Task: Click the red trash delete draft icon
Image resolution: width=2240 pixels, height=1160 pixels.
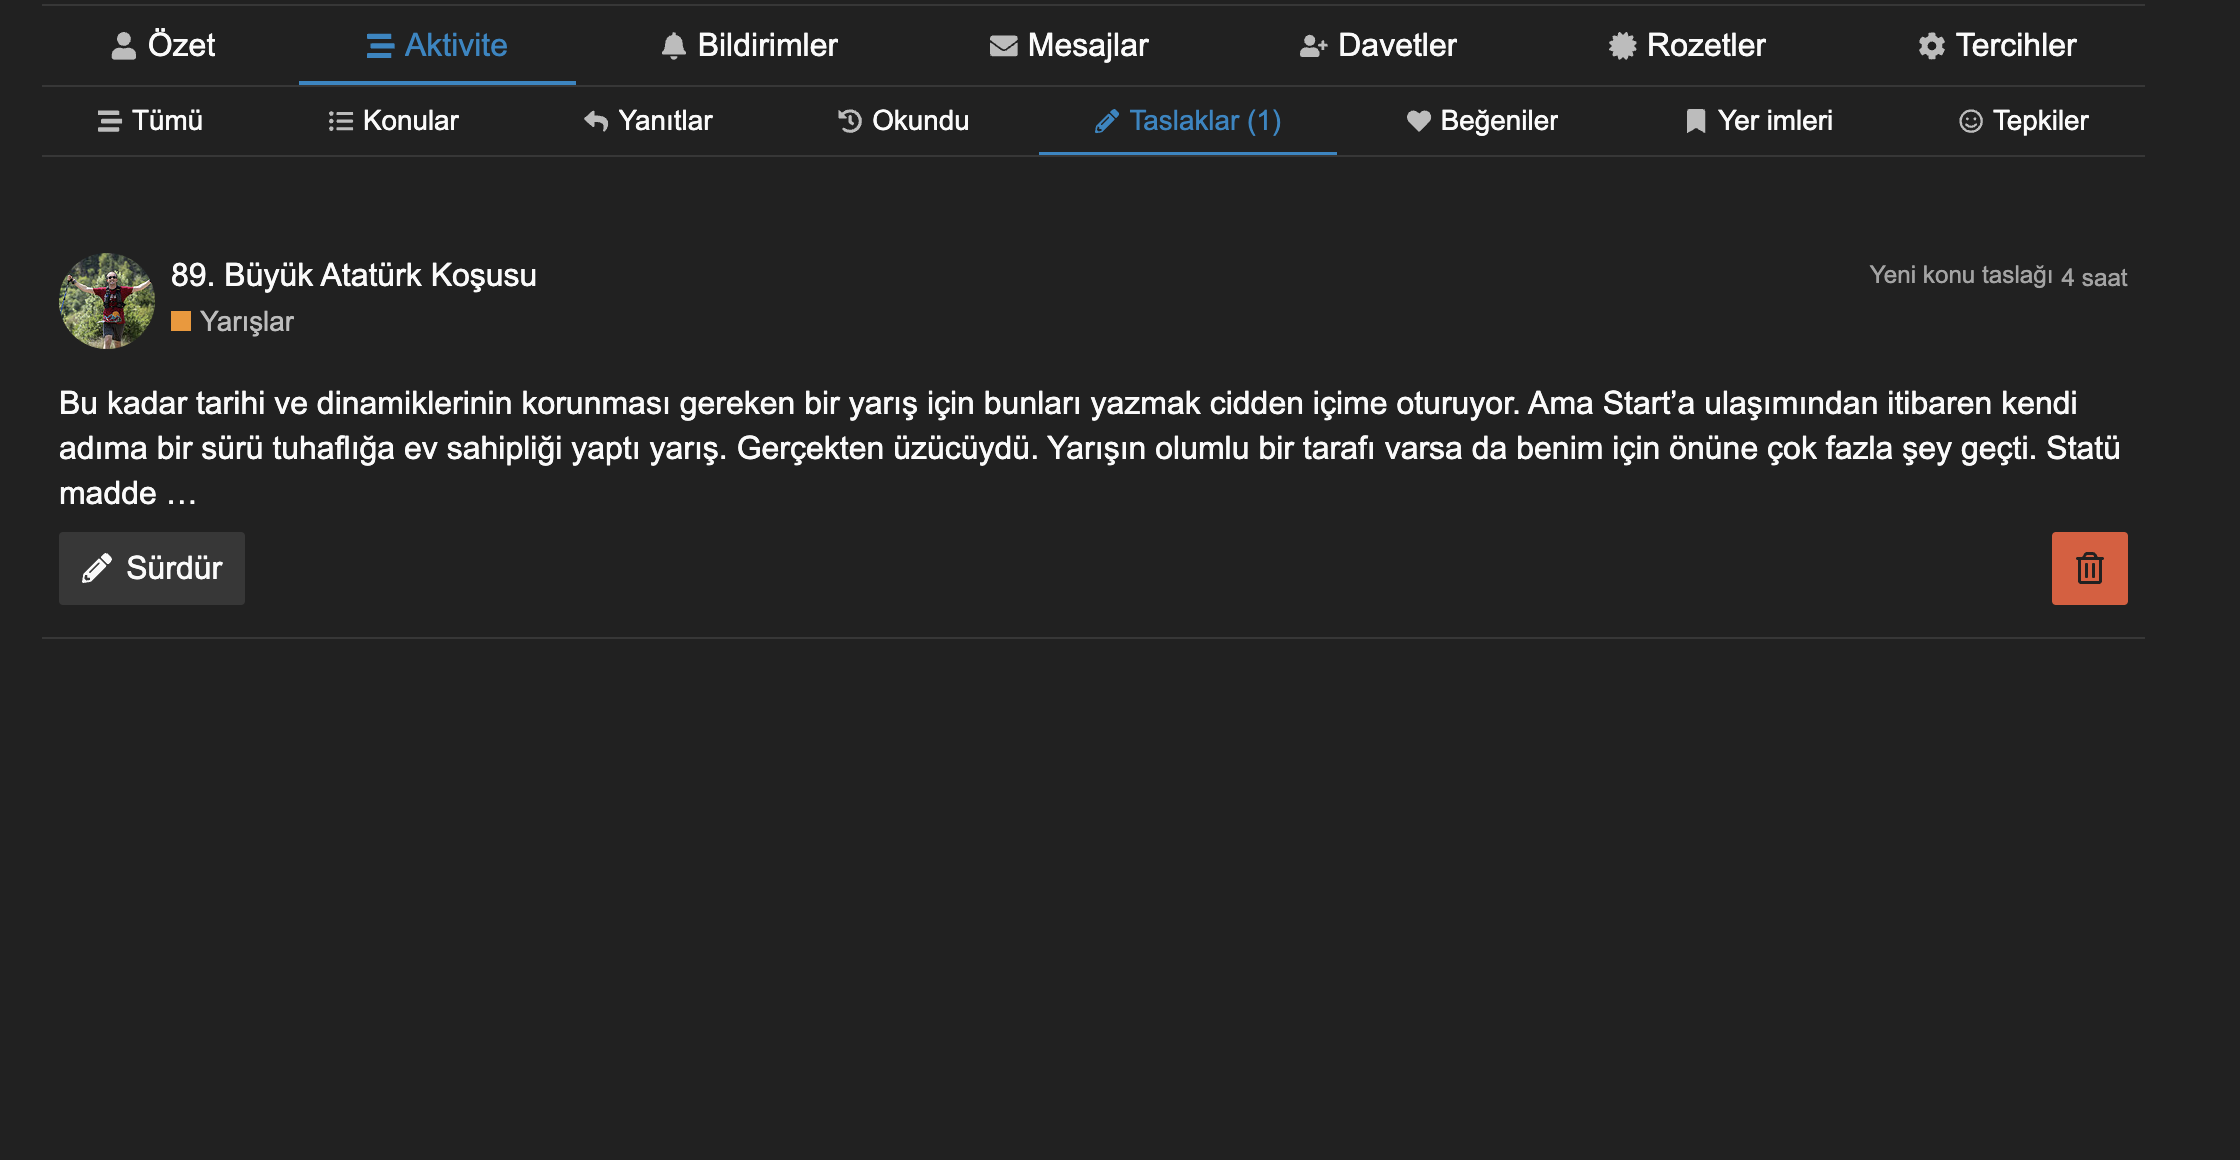Action: [x=2089, y=568]
